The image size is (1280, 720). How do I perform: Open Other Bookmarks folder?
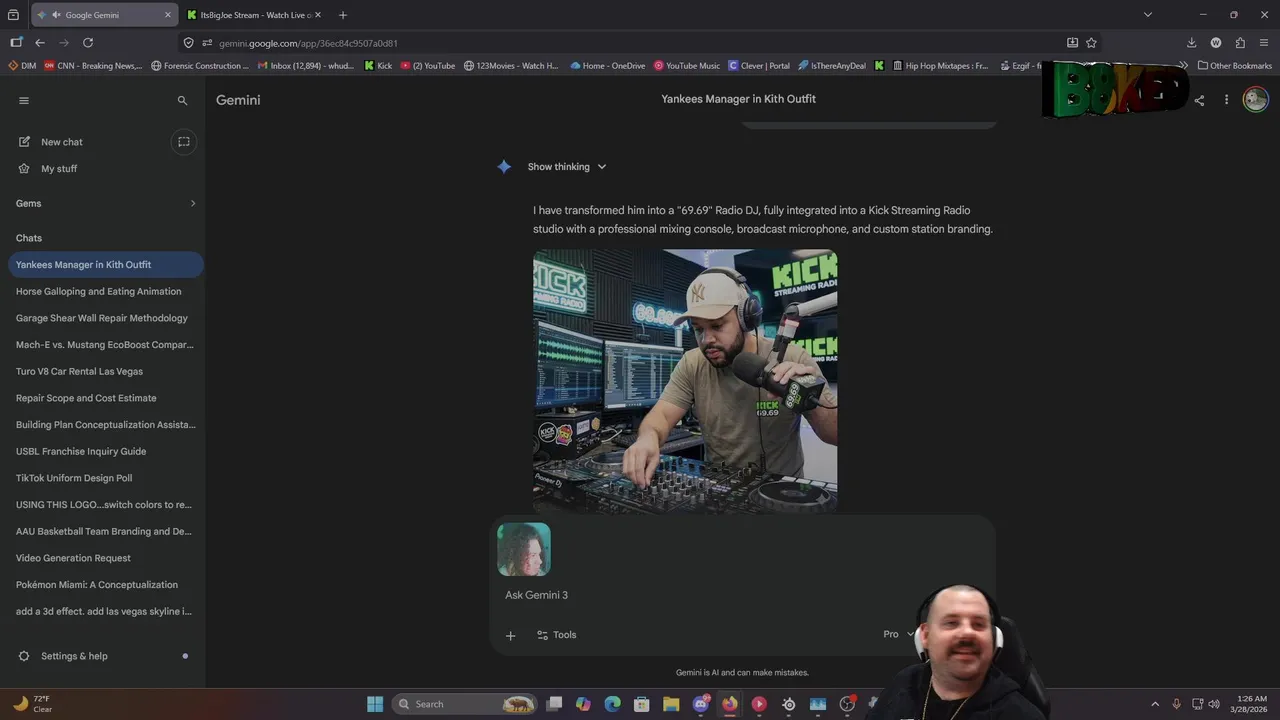click(x=1235, y=66)
